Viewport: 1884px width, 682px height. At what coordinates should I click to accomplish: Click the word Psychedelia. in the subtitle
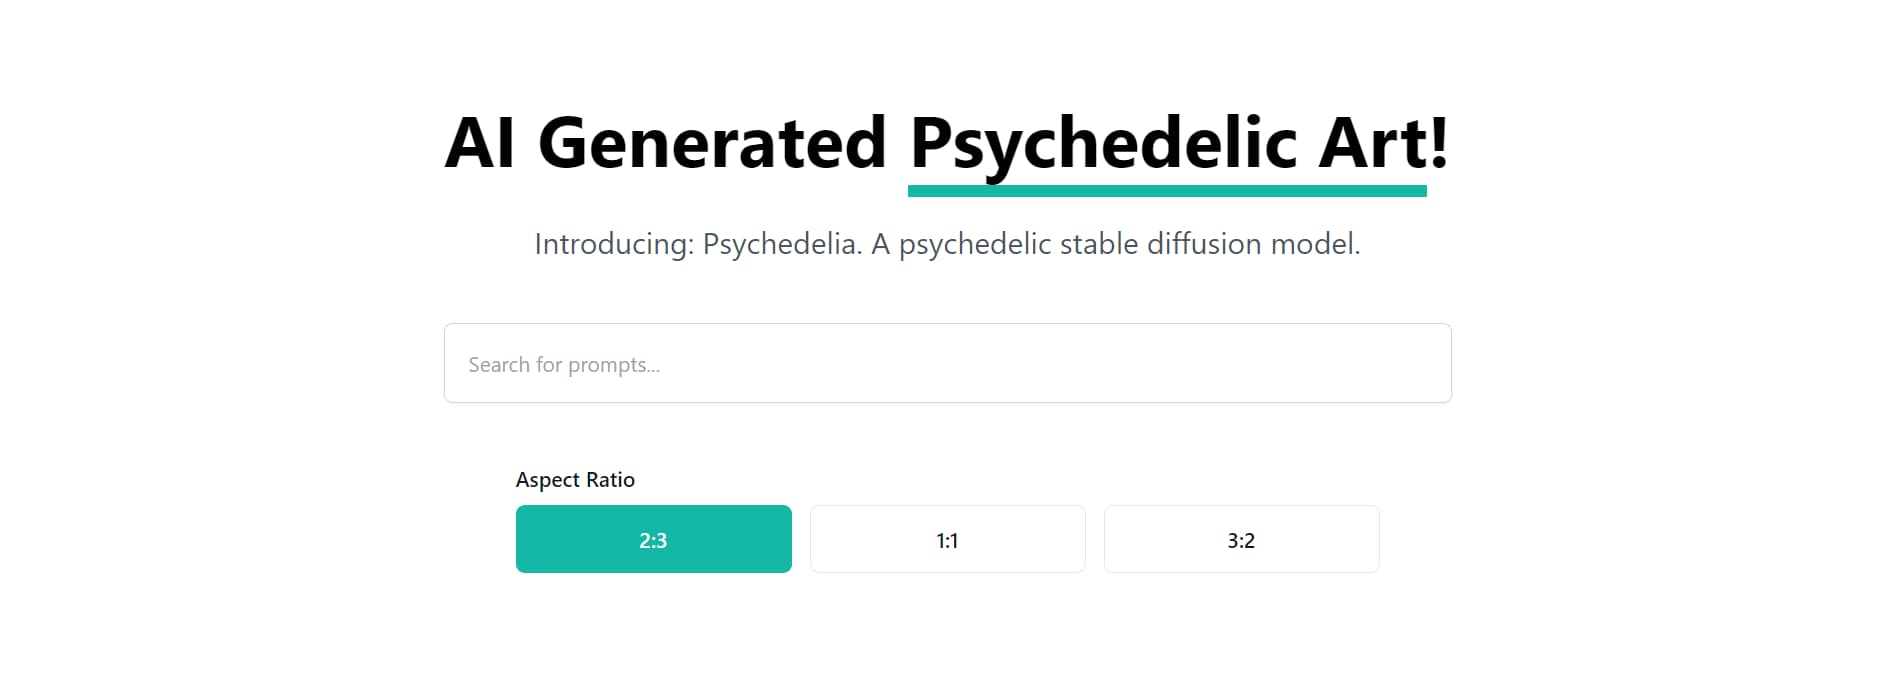tap(783, 245)
